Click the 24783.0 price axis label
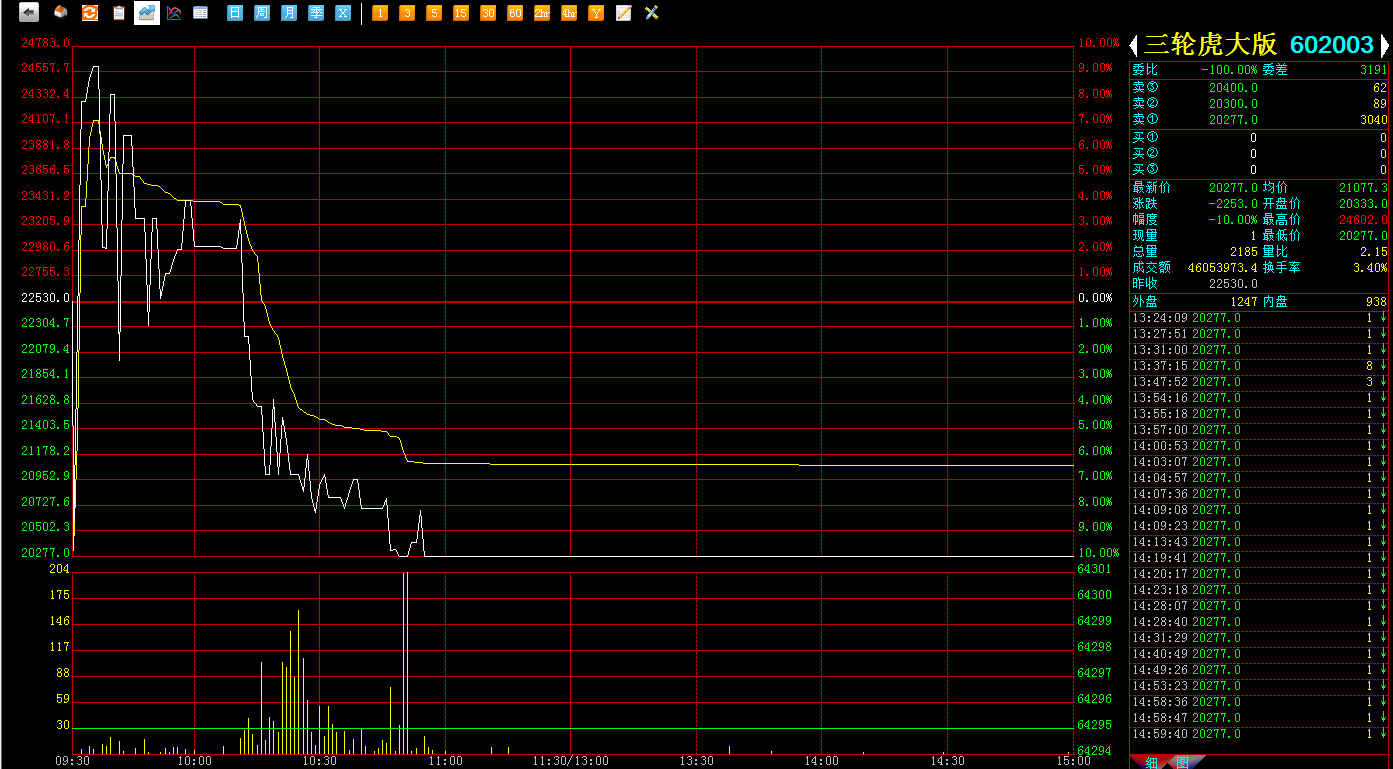Image resolution: width=1393 pixels, height=769 pixels. coord(45,43)
